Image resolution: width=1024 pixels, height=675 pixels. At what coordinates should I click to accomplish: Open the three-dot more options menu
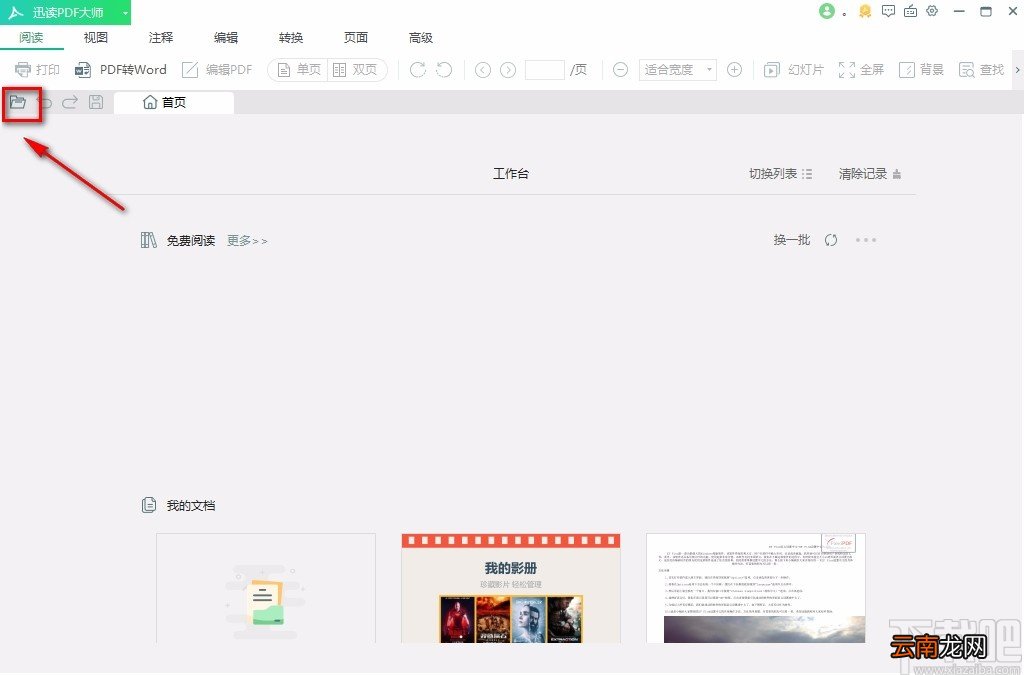pos(866,240)
